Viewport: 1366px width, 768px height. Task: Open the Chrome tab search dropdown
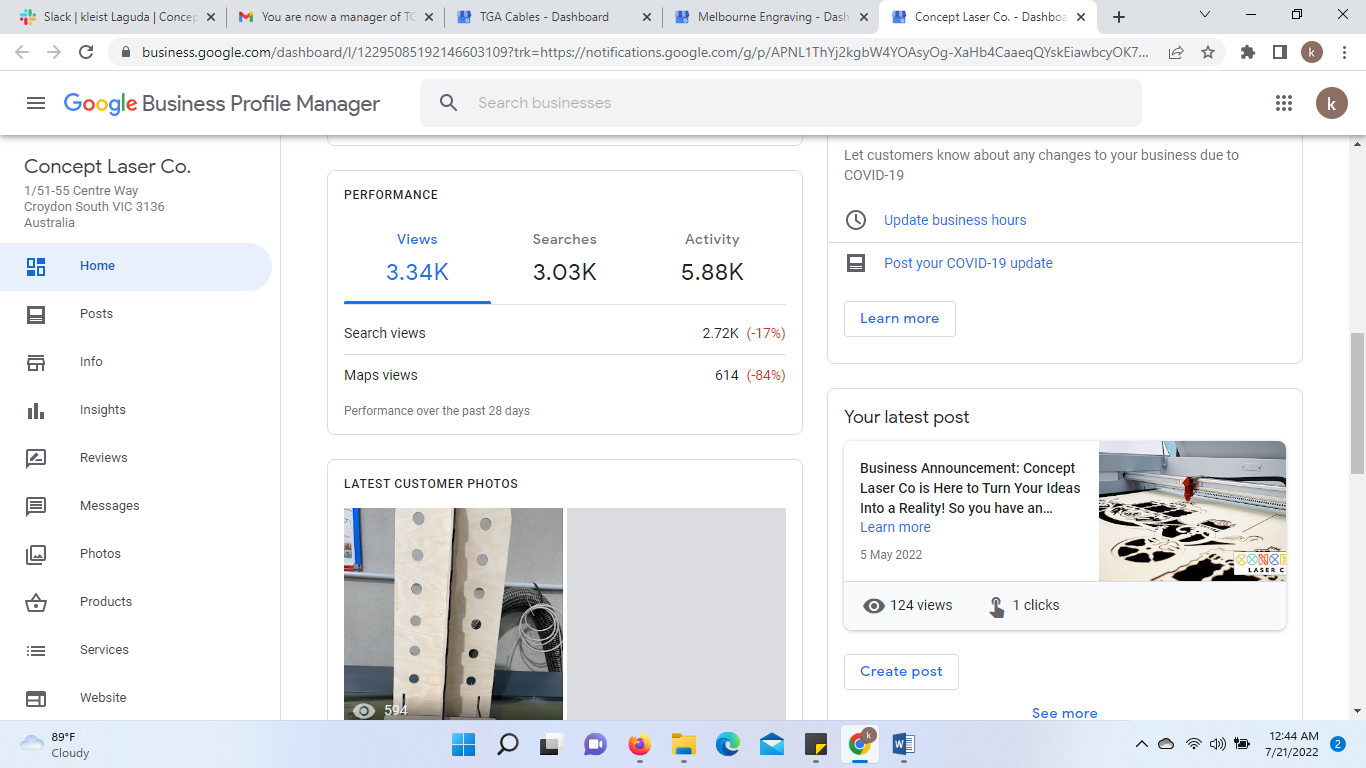[x=1205, y=15]
